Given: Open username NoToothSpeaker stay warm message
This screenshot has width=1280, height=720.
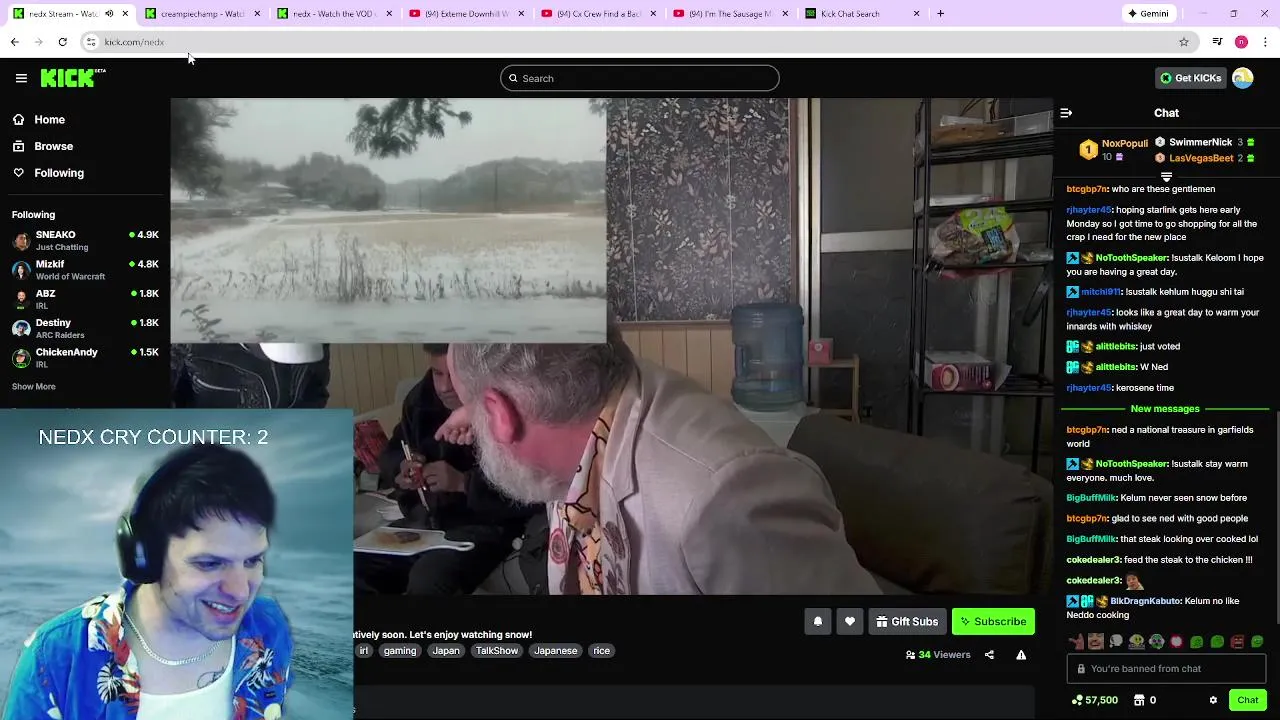Looking at the screenshot, I should click(1131, 464).
